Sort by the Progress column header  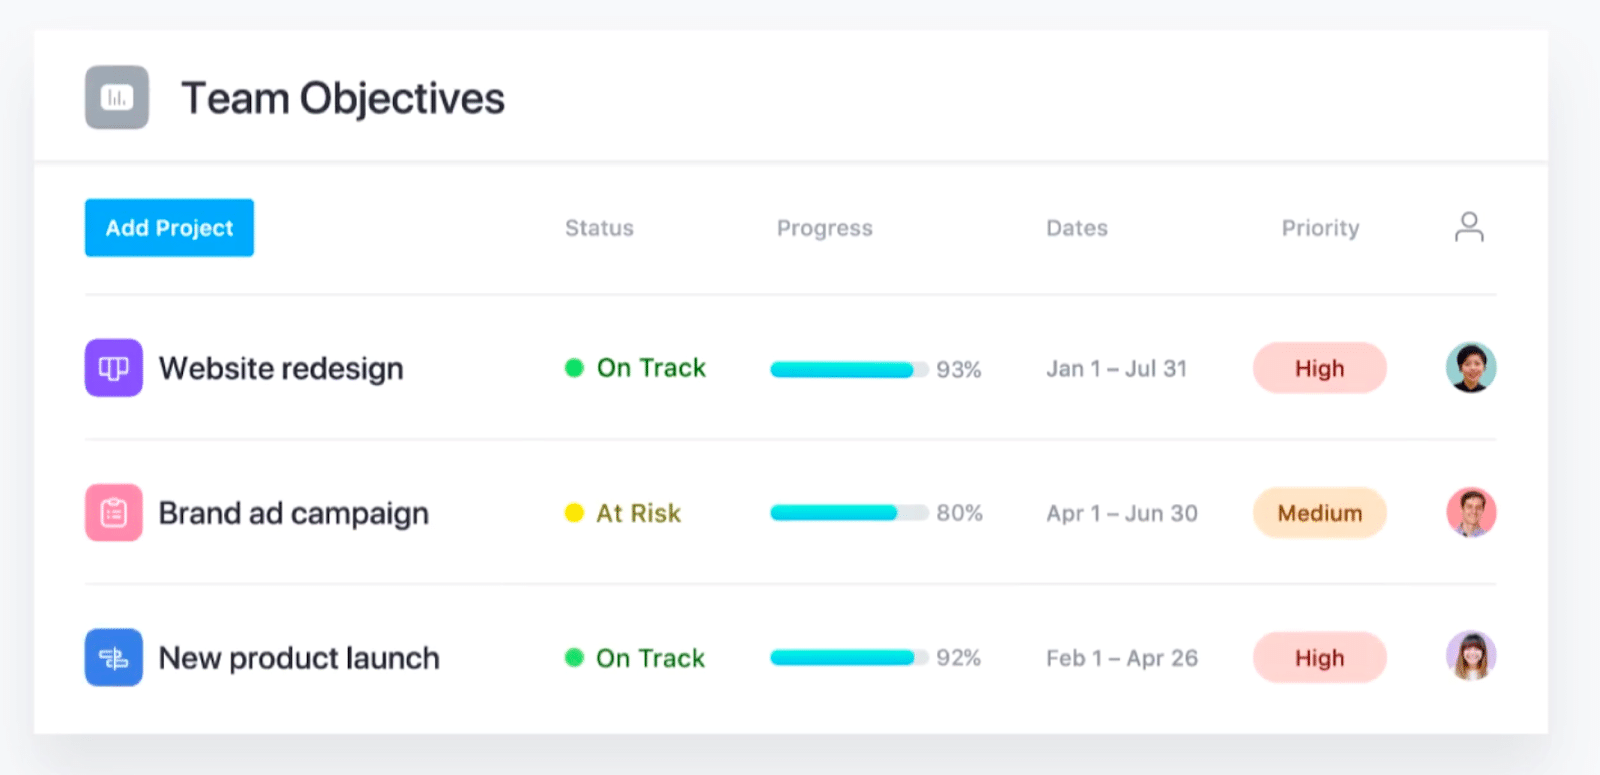(x=824, y=228)
